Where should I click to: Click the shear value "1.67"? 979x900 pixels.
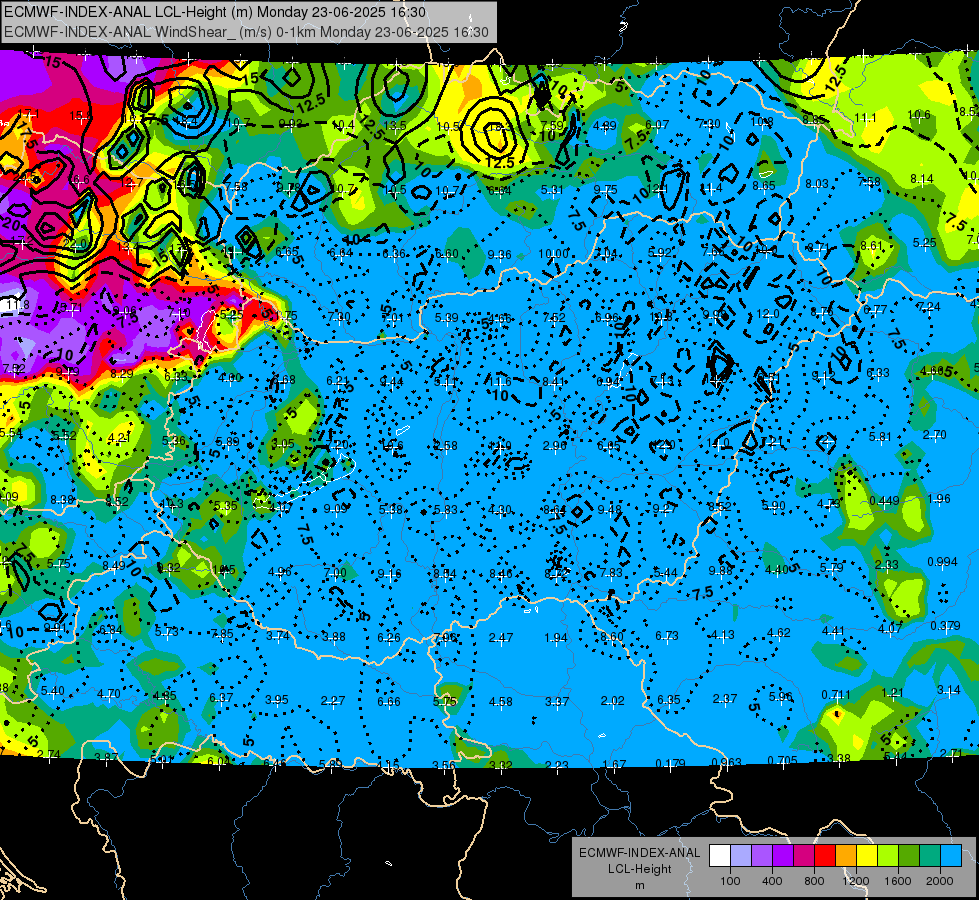[614, 764]
